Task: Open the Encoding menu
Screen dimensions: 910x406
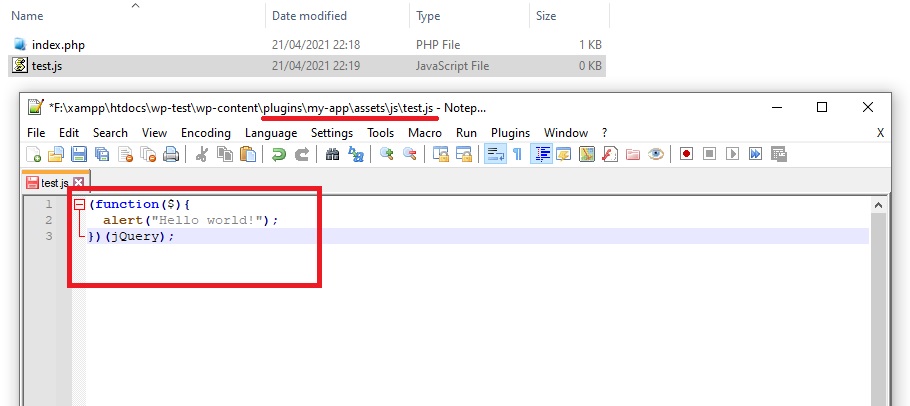Action: tap(206, 132)
